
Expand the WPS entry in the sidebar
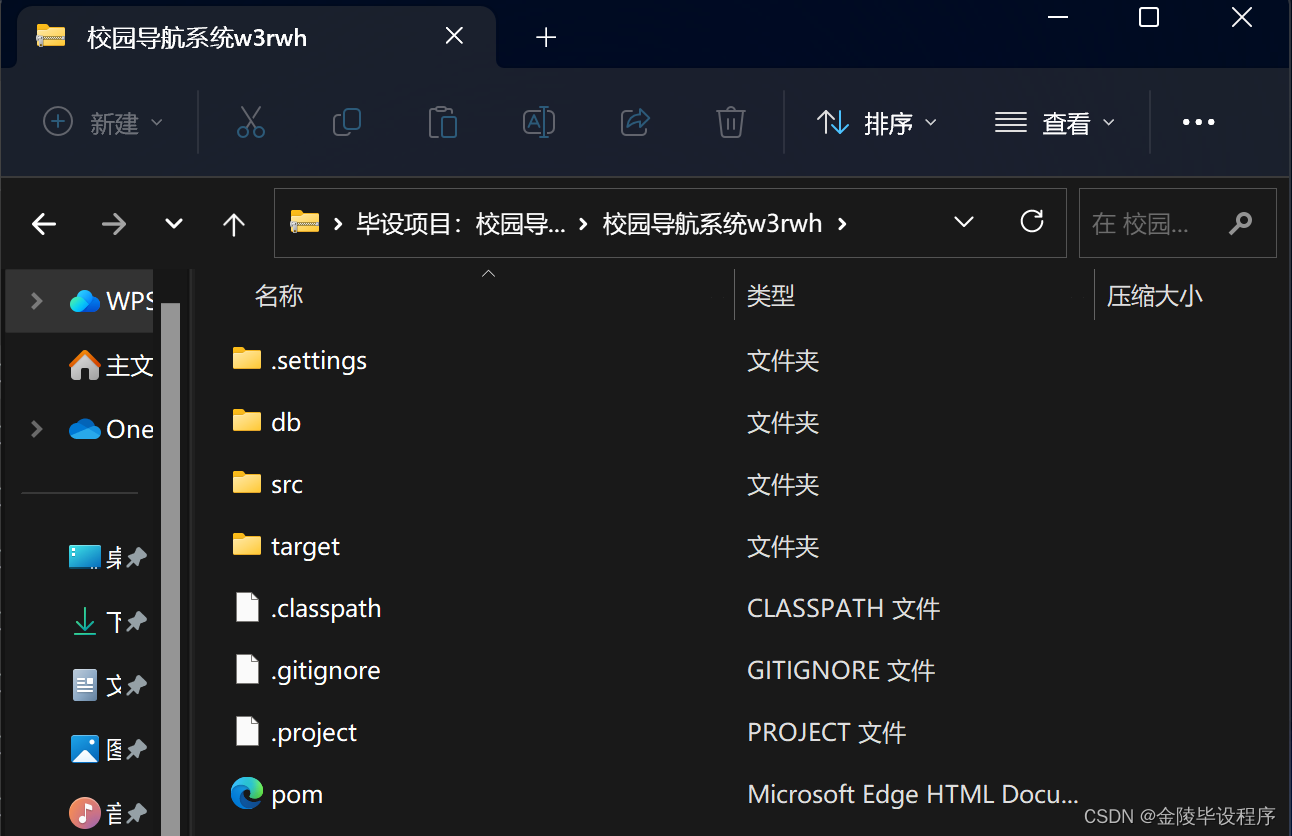[36, 299]
